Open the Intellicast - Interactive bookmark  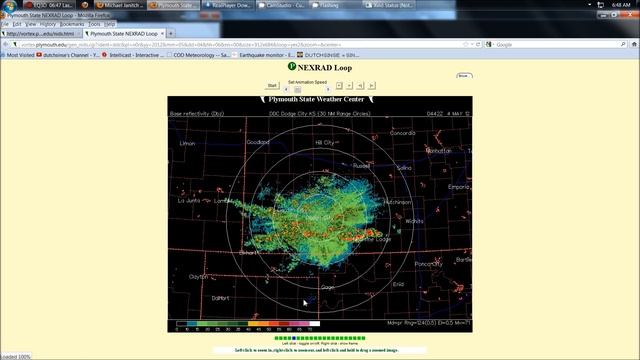133,55
